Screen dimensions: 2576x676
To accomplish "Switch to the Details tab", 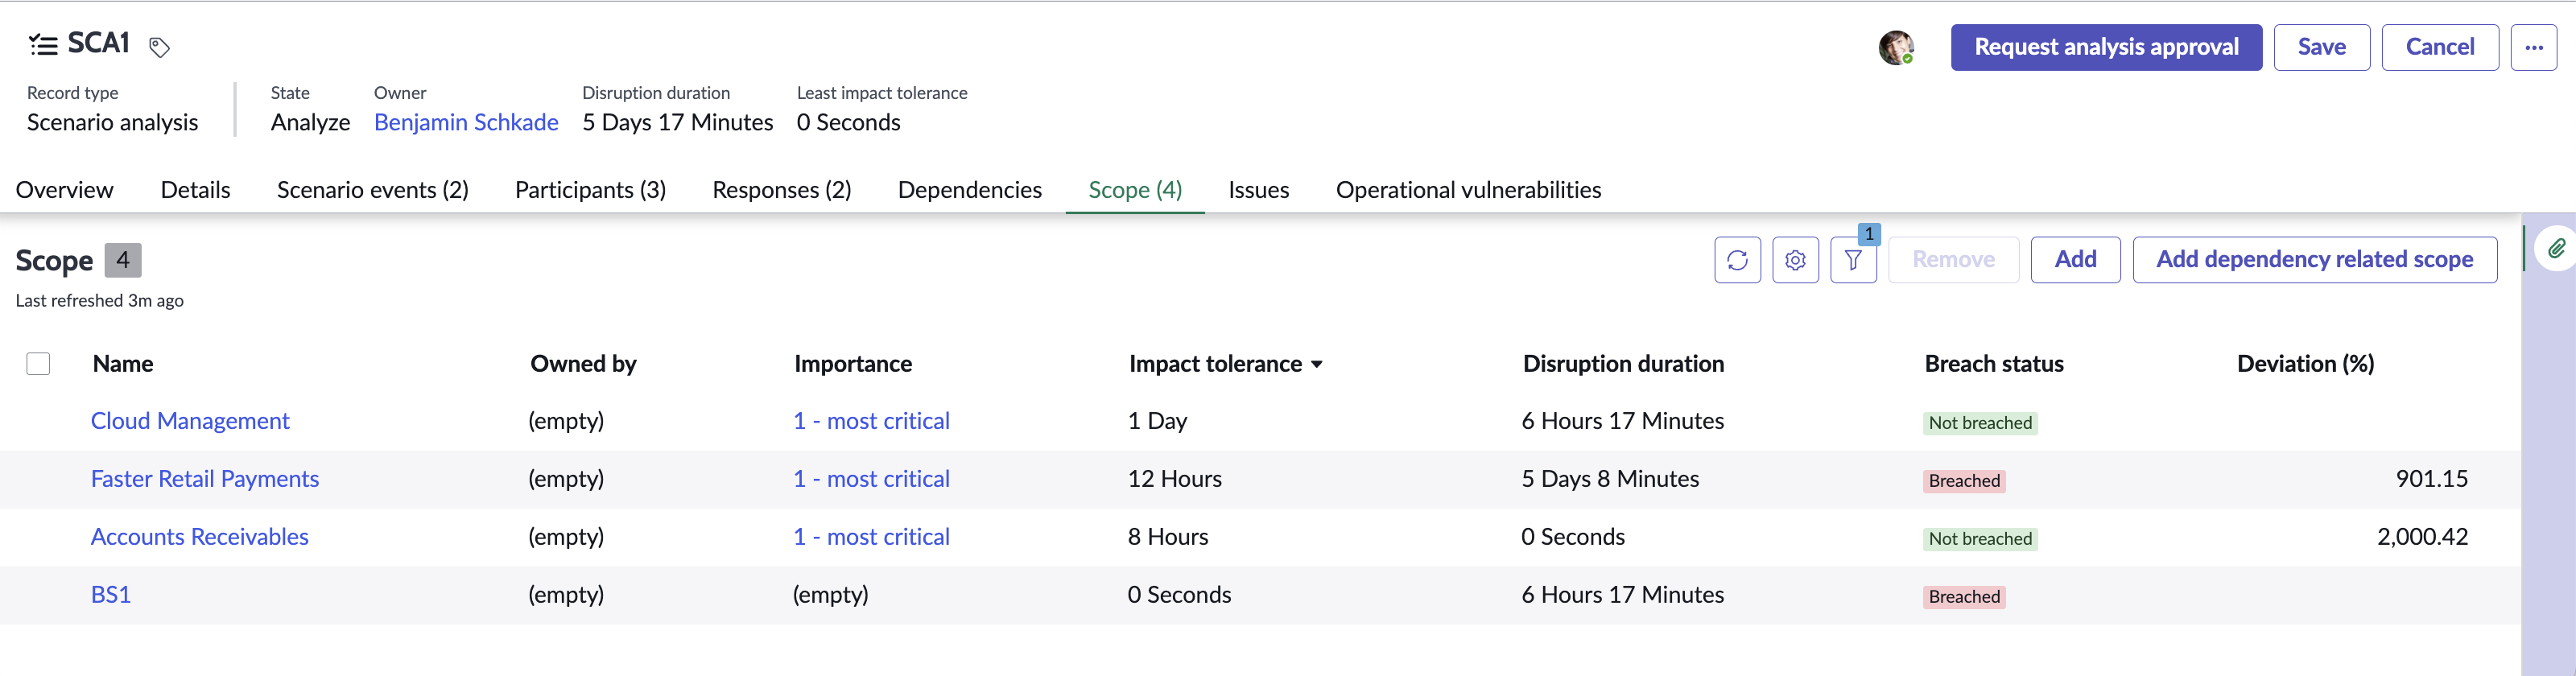I will tap(195, 190).
